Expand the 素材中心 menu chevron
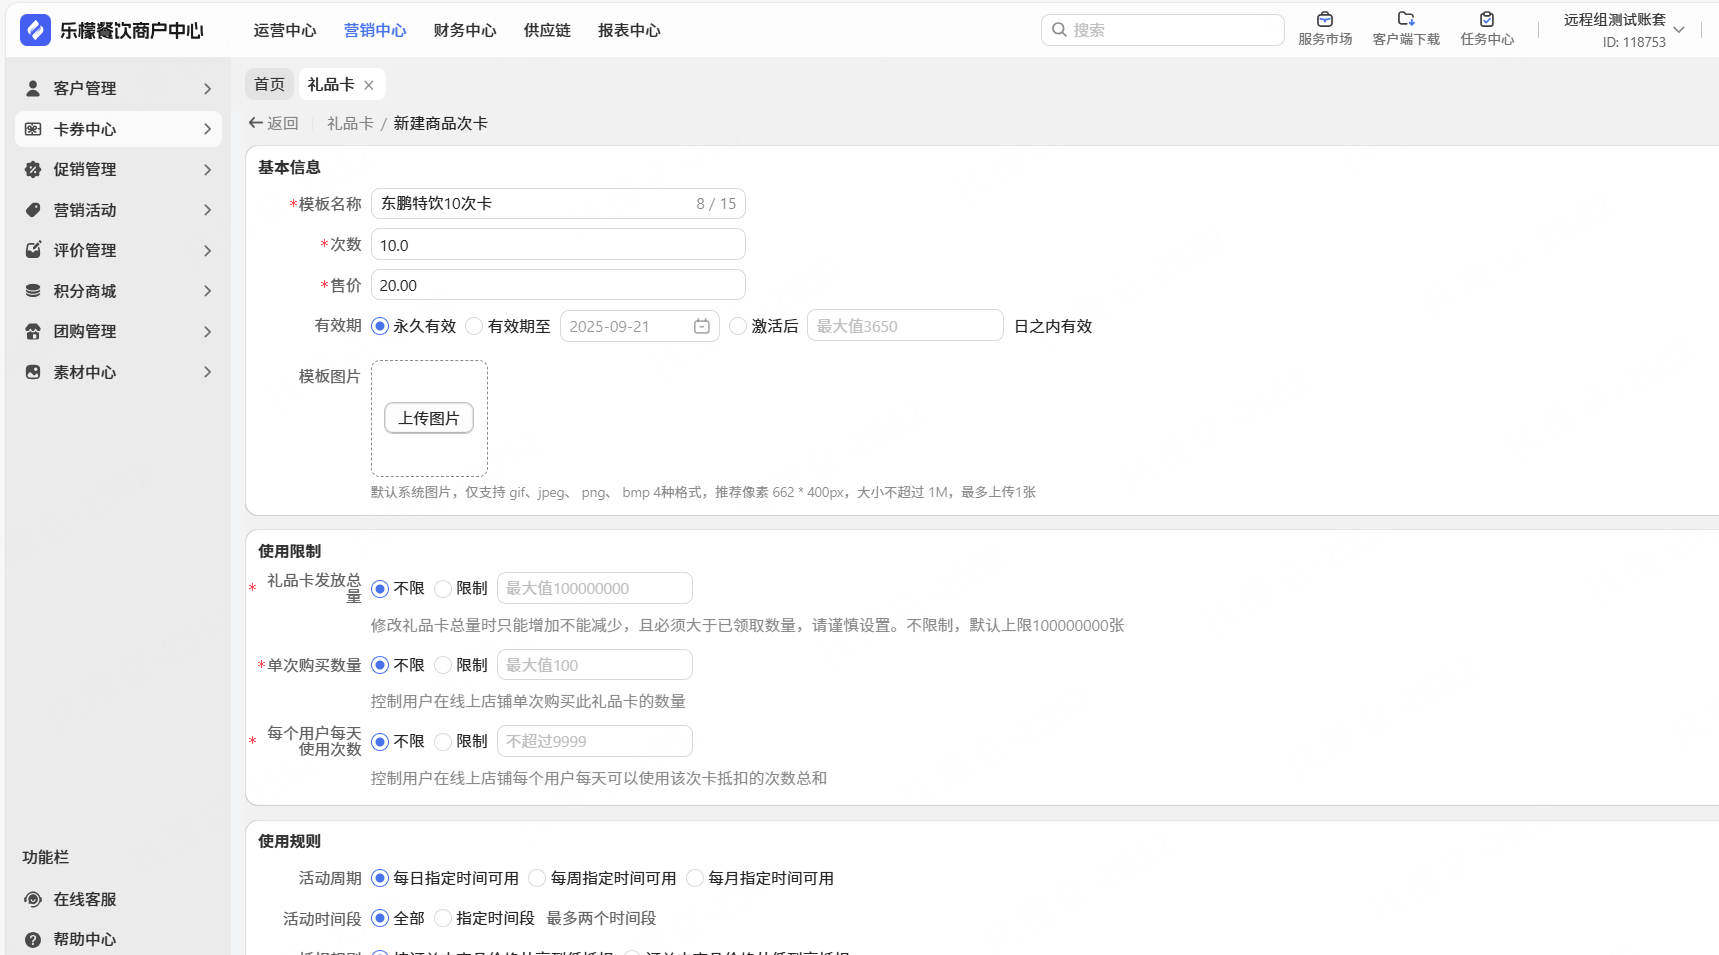 (208, 372)
